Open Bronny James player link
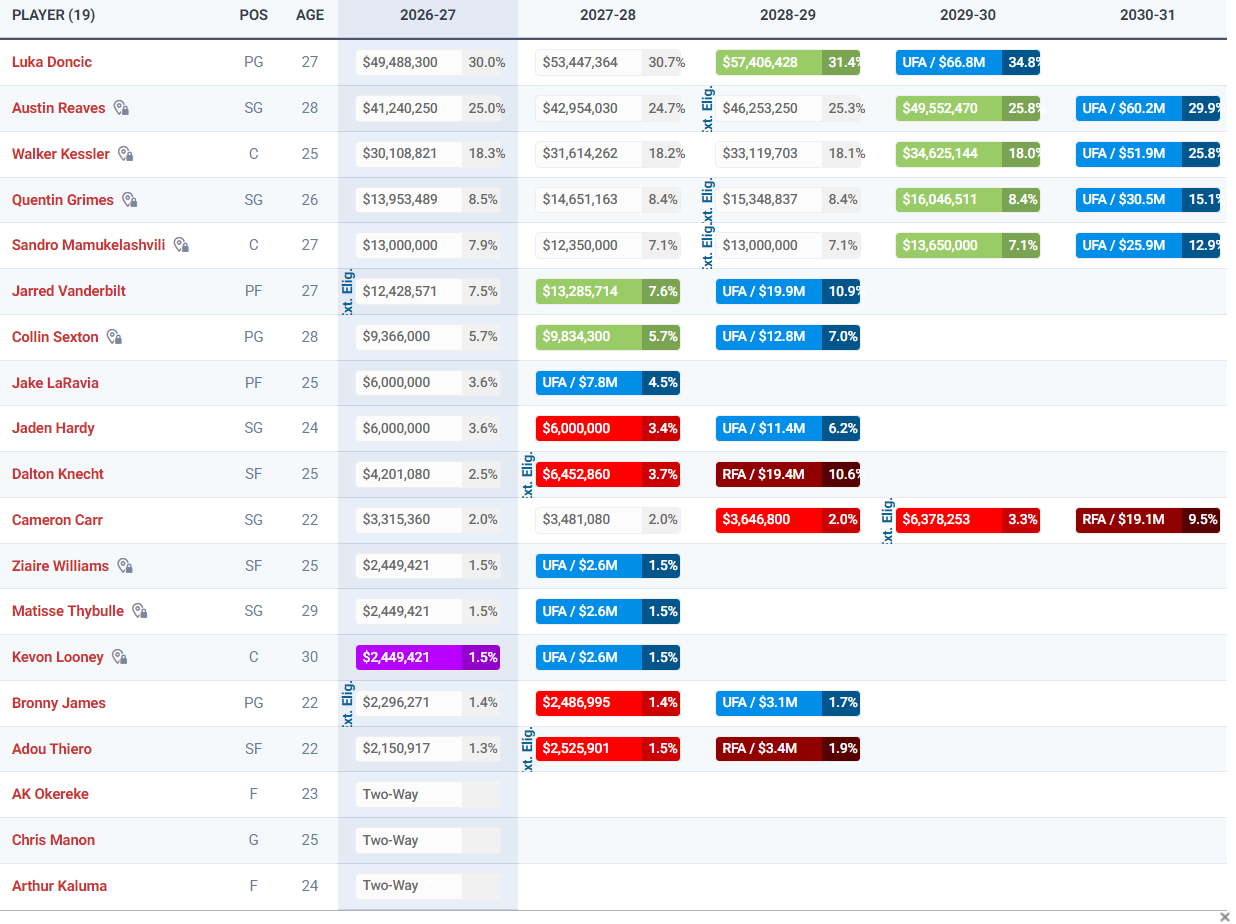Image resolution: width=1236 pixels, height=924 pixels. (59, 703)
